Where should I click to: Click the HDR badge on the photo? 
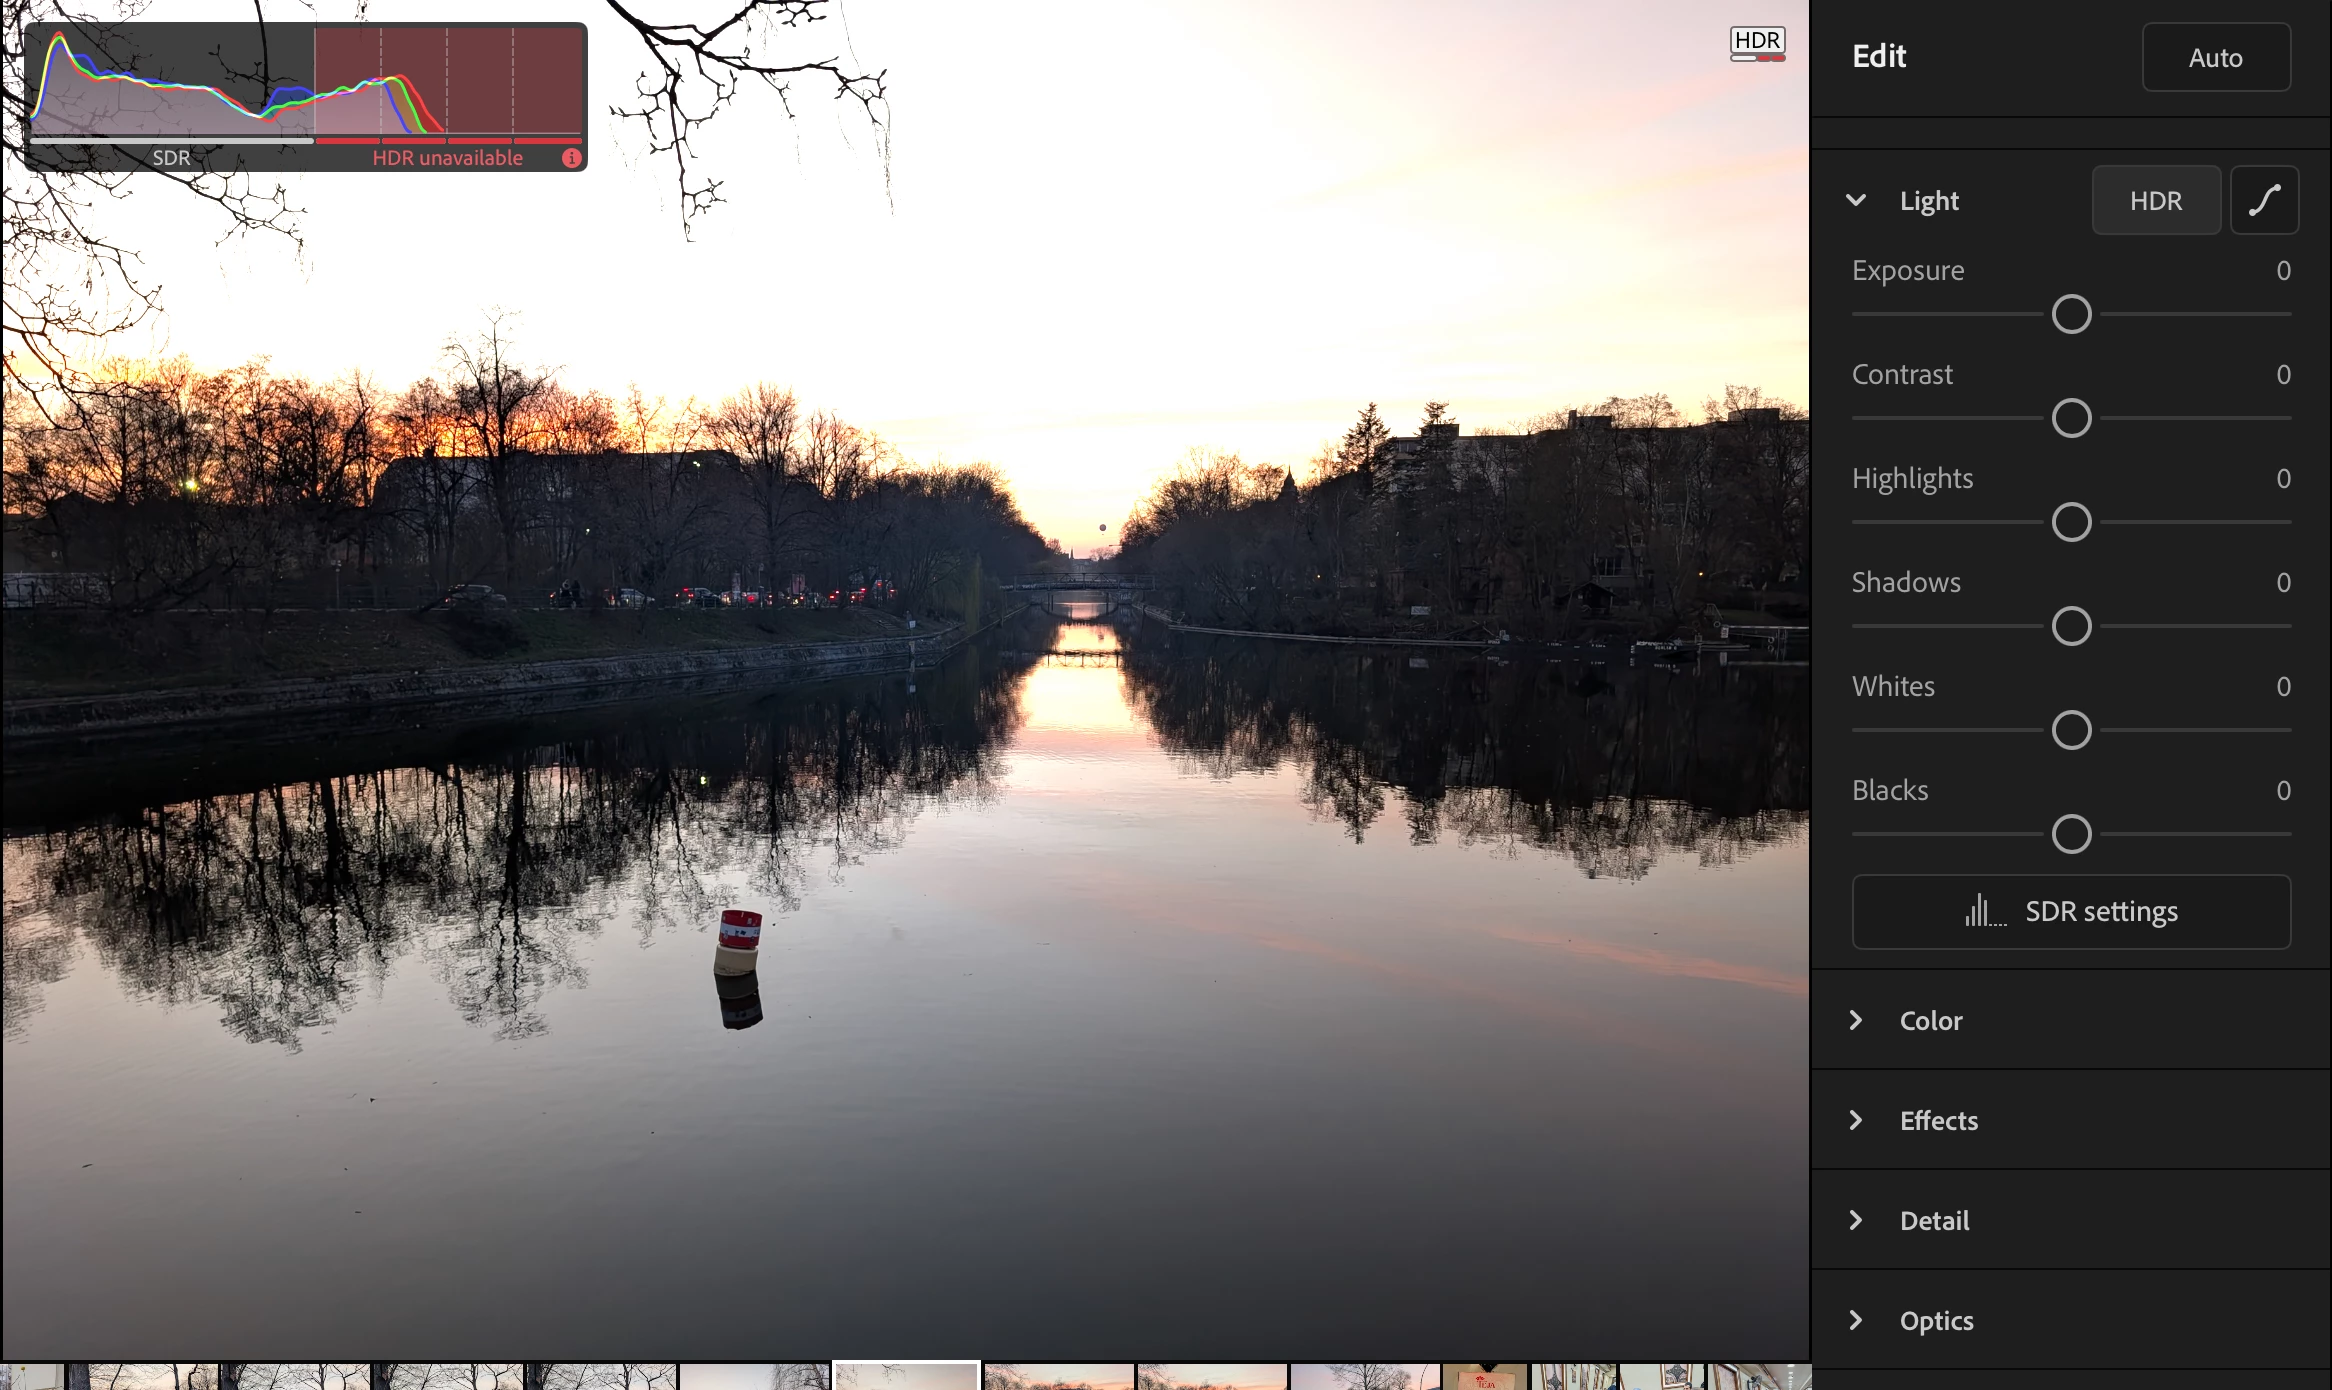tap(1757, 42)
